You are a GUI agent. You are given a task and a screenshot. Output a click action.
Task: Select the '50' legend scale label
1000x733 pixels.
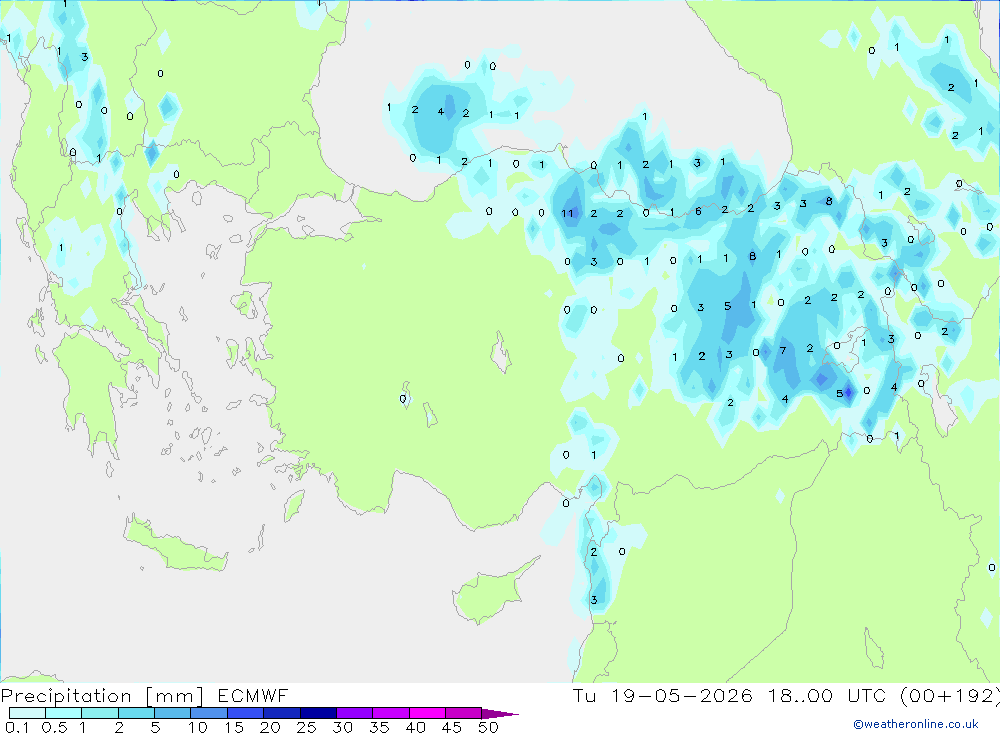488,727
